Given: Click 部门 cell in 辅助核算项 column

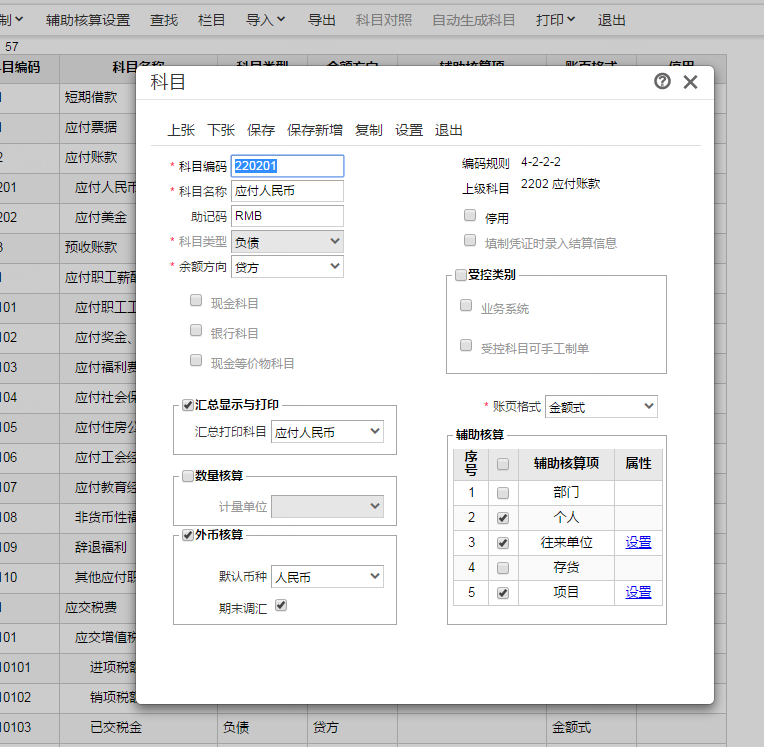Looking at the screenshot, I should point(566,493).
